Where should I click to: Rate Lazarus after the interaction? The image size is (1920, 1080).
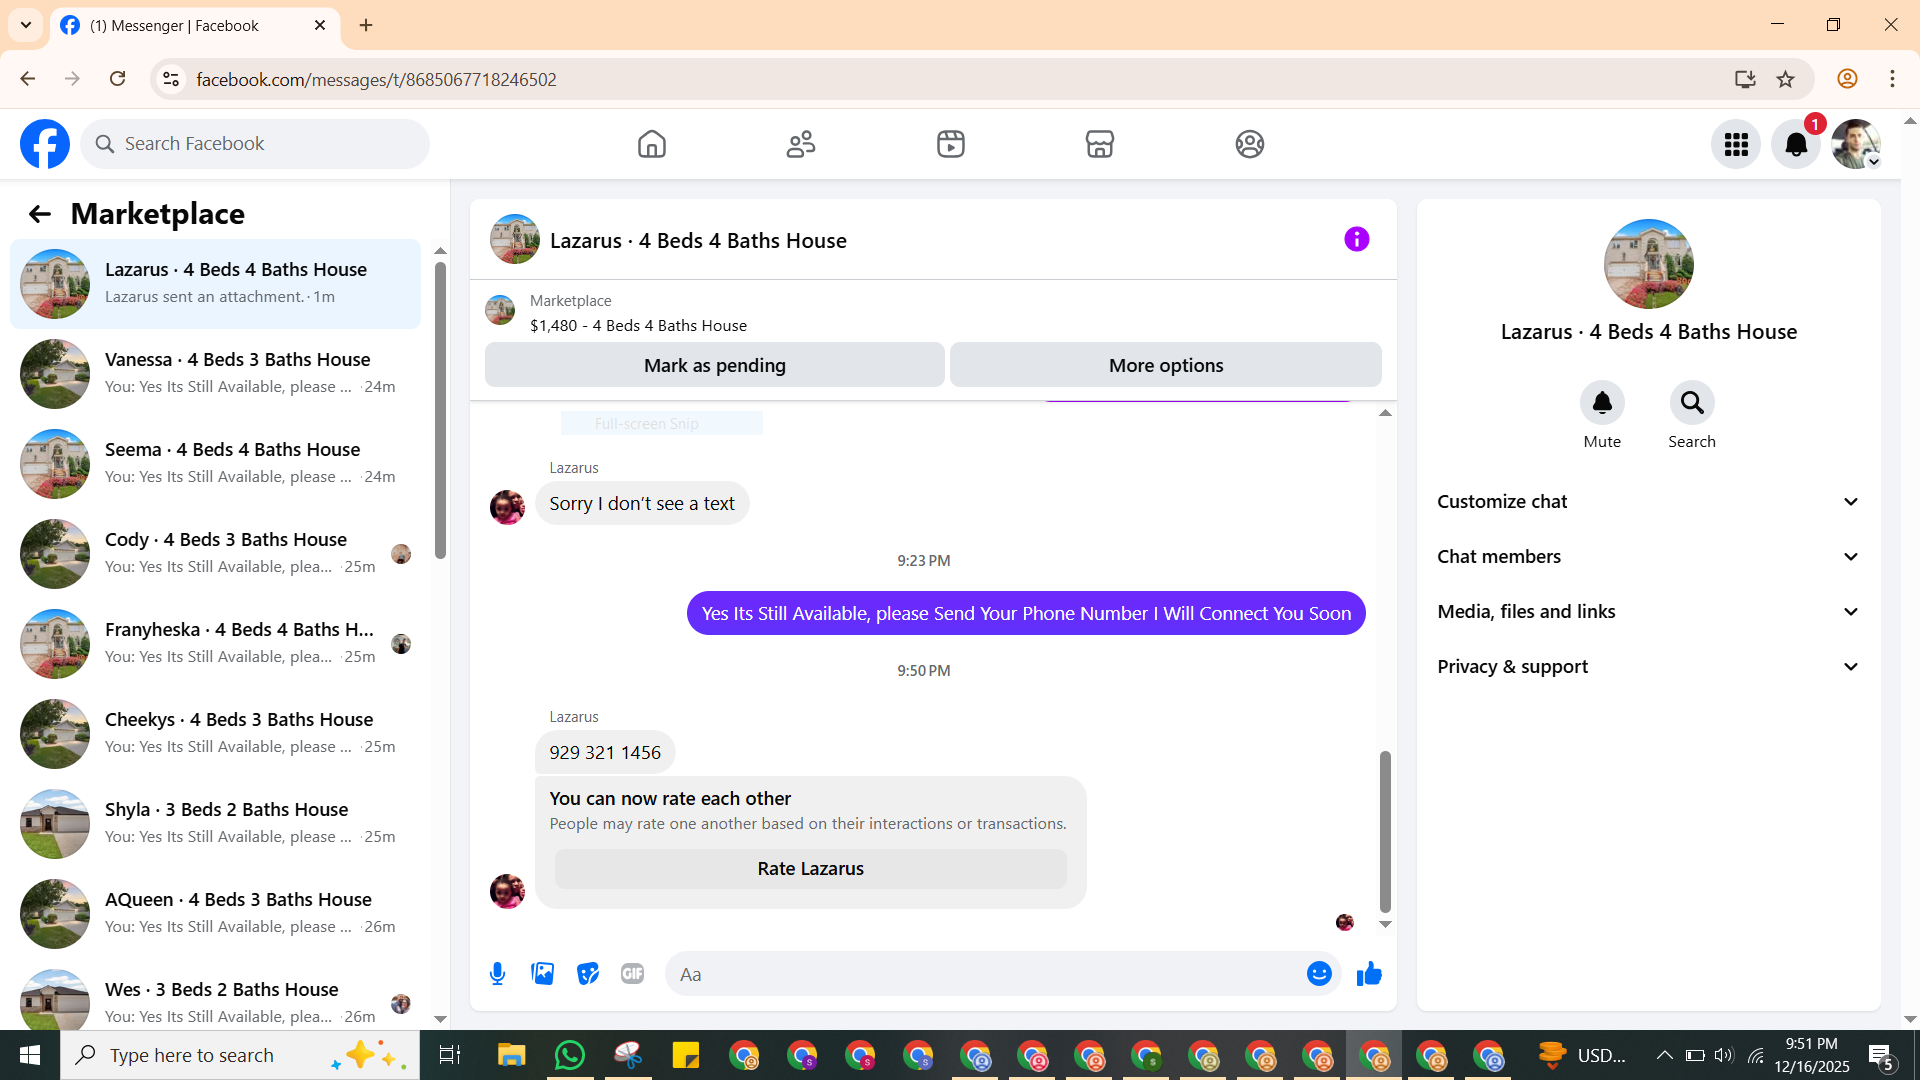[x=811, y=869]
